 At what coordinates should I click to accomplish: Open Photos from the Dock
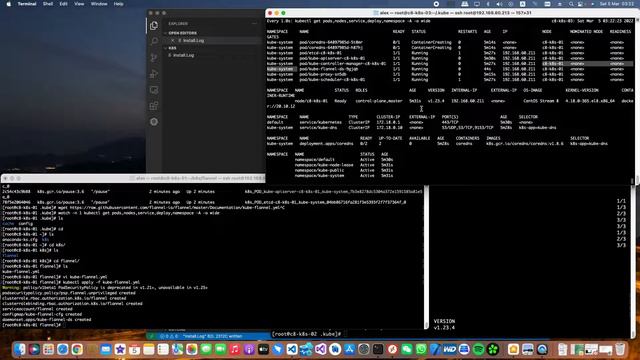(191, 349)
